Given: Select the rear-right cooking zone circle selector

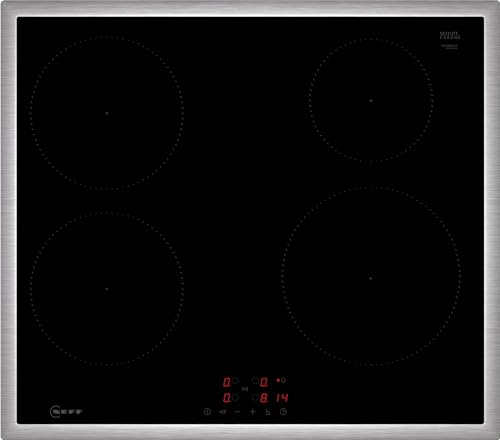Looking at the screenshot, I should (x=255, y=380).
